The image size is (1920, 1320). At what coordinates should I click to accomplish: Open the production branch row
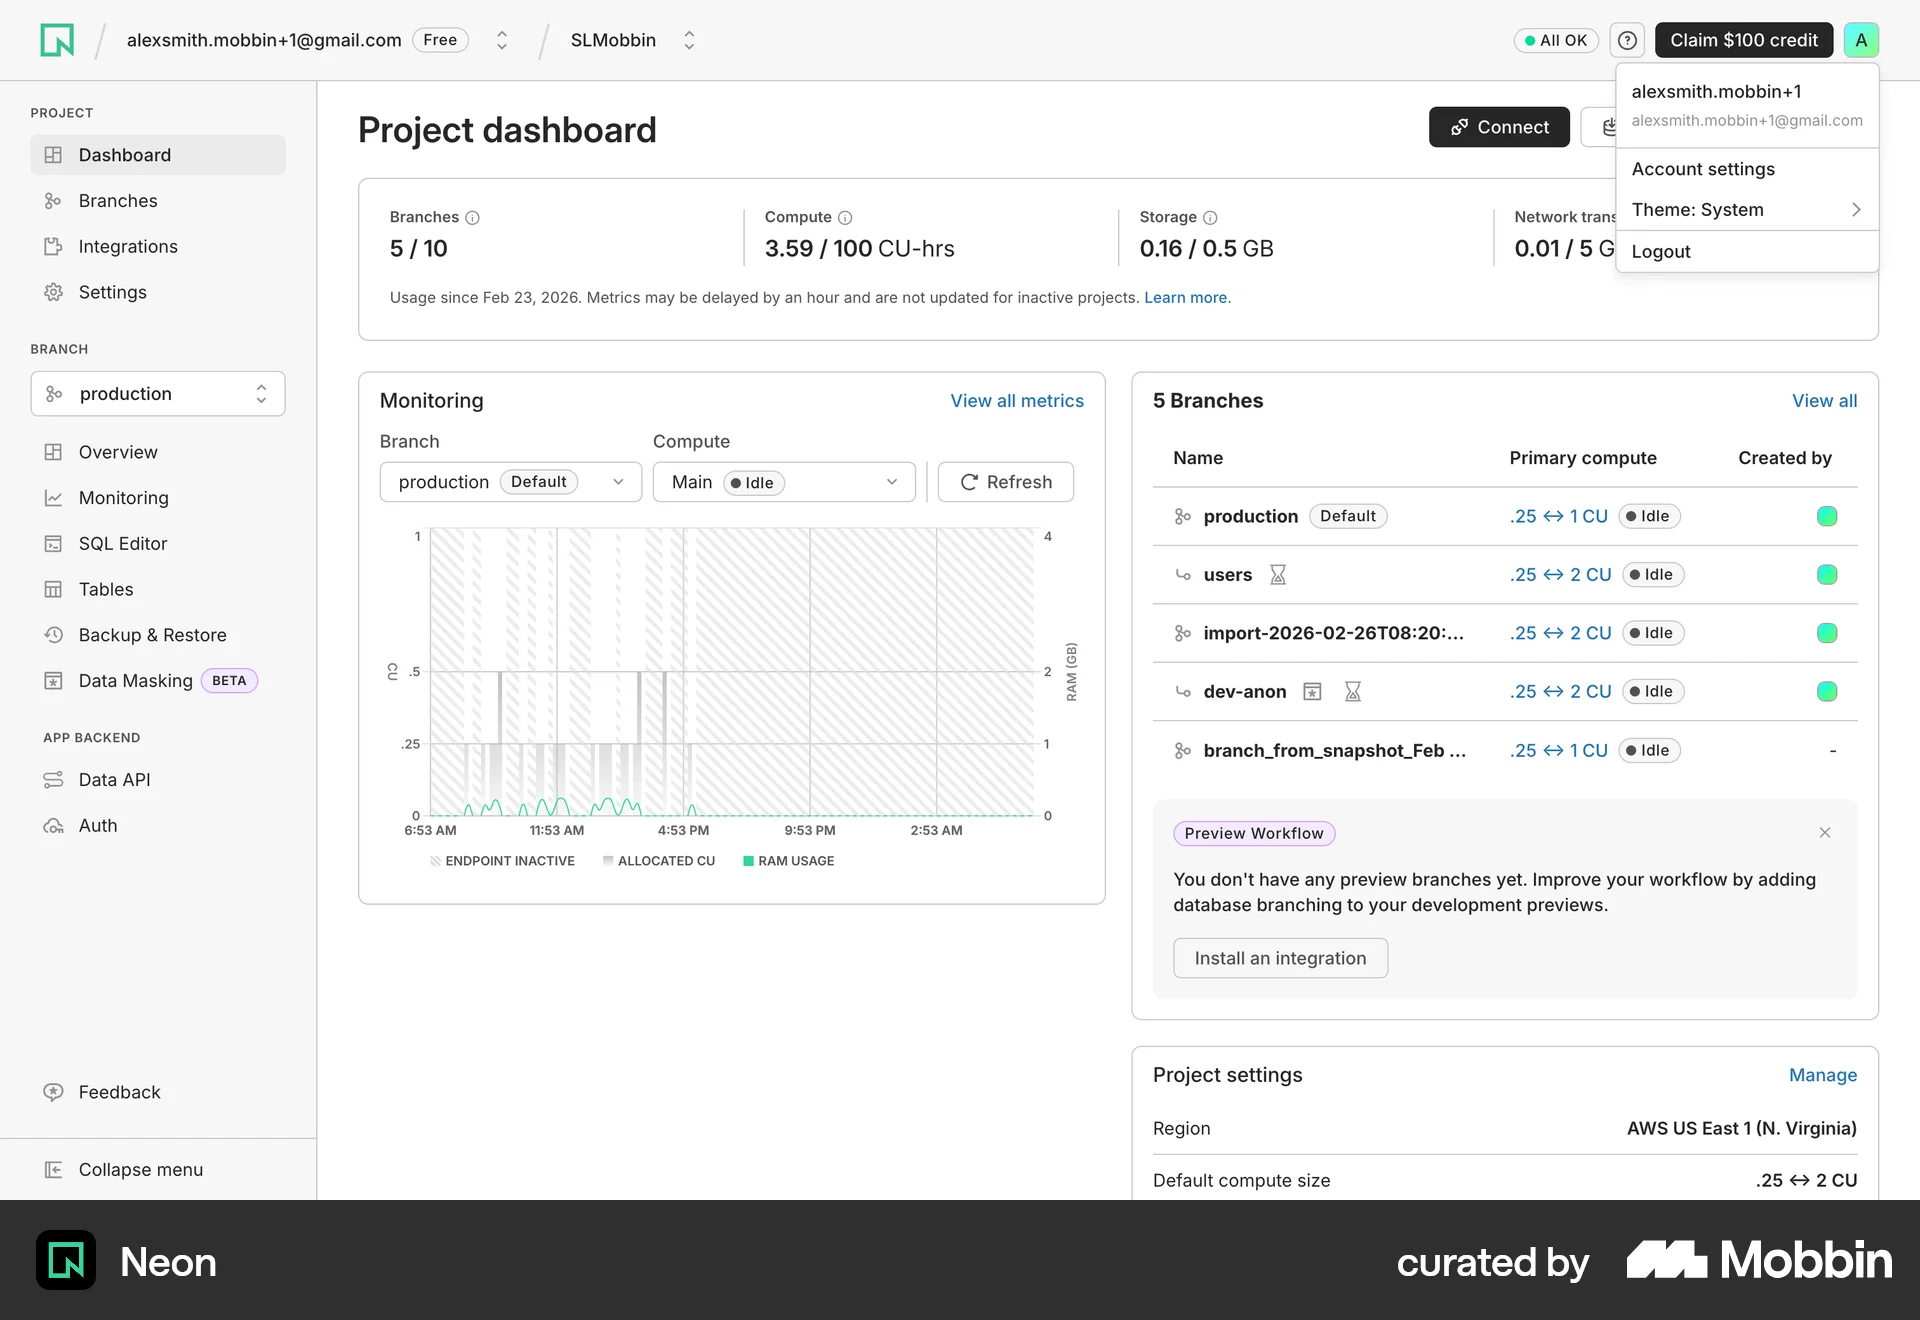[1505, 516]
